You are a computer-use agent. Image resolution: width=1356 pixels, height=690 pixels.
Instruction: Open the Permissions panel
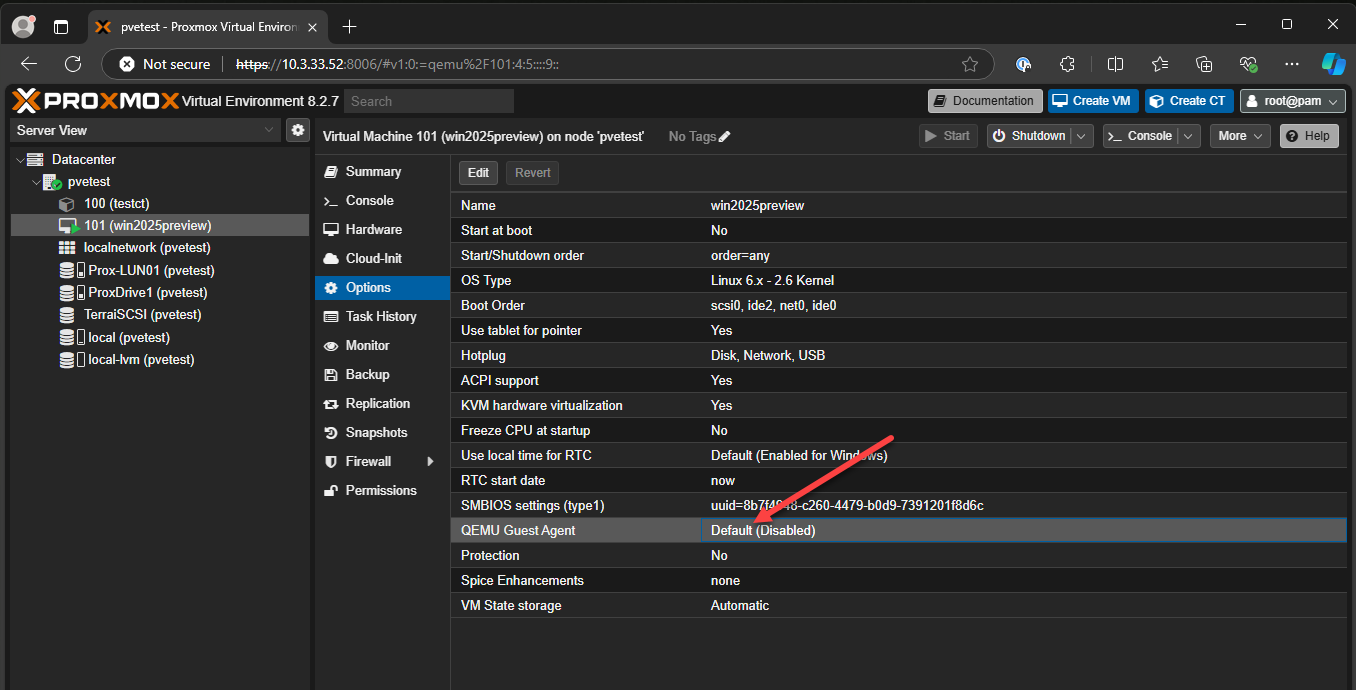[385, 490]
